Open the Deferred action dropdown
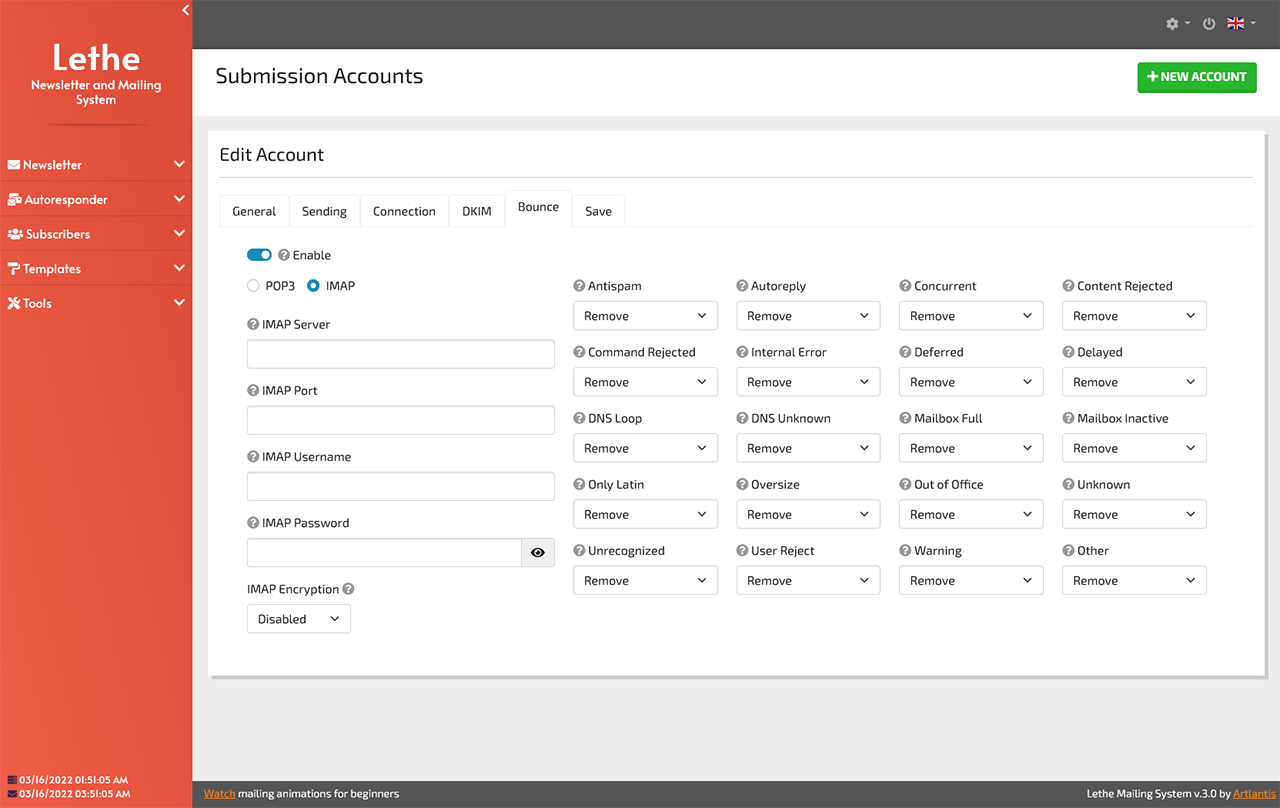 971,382
